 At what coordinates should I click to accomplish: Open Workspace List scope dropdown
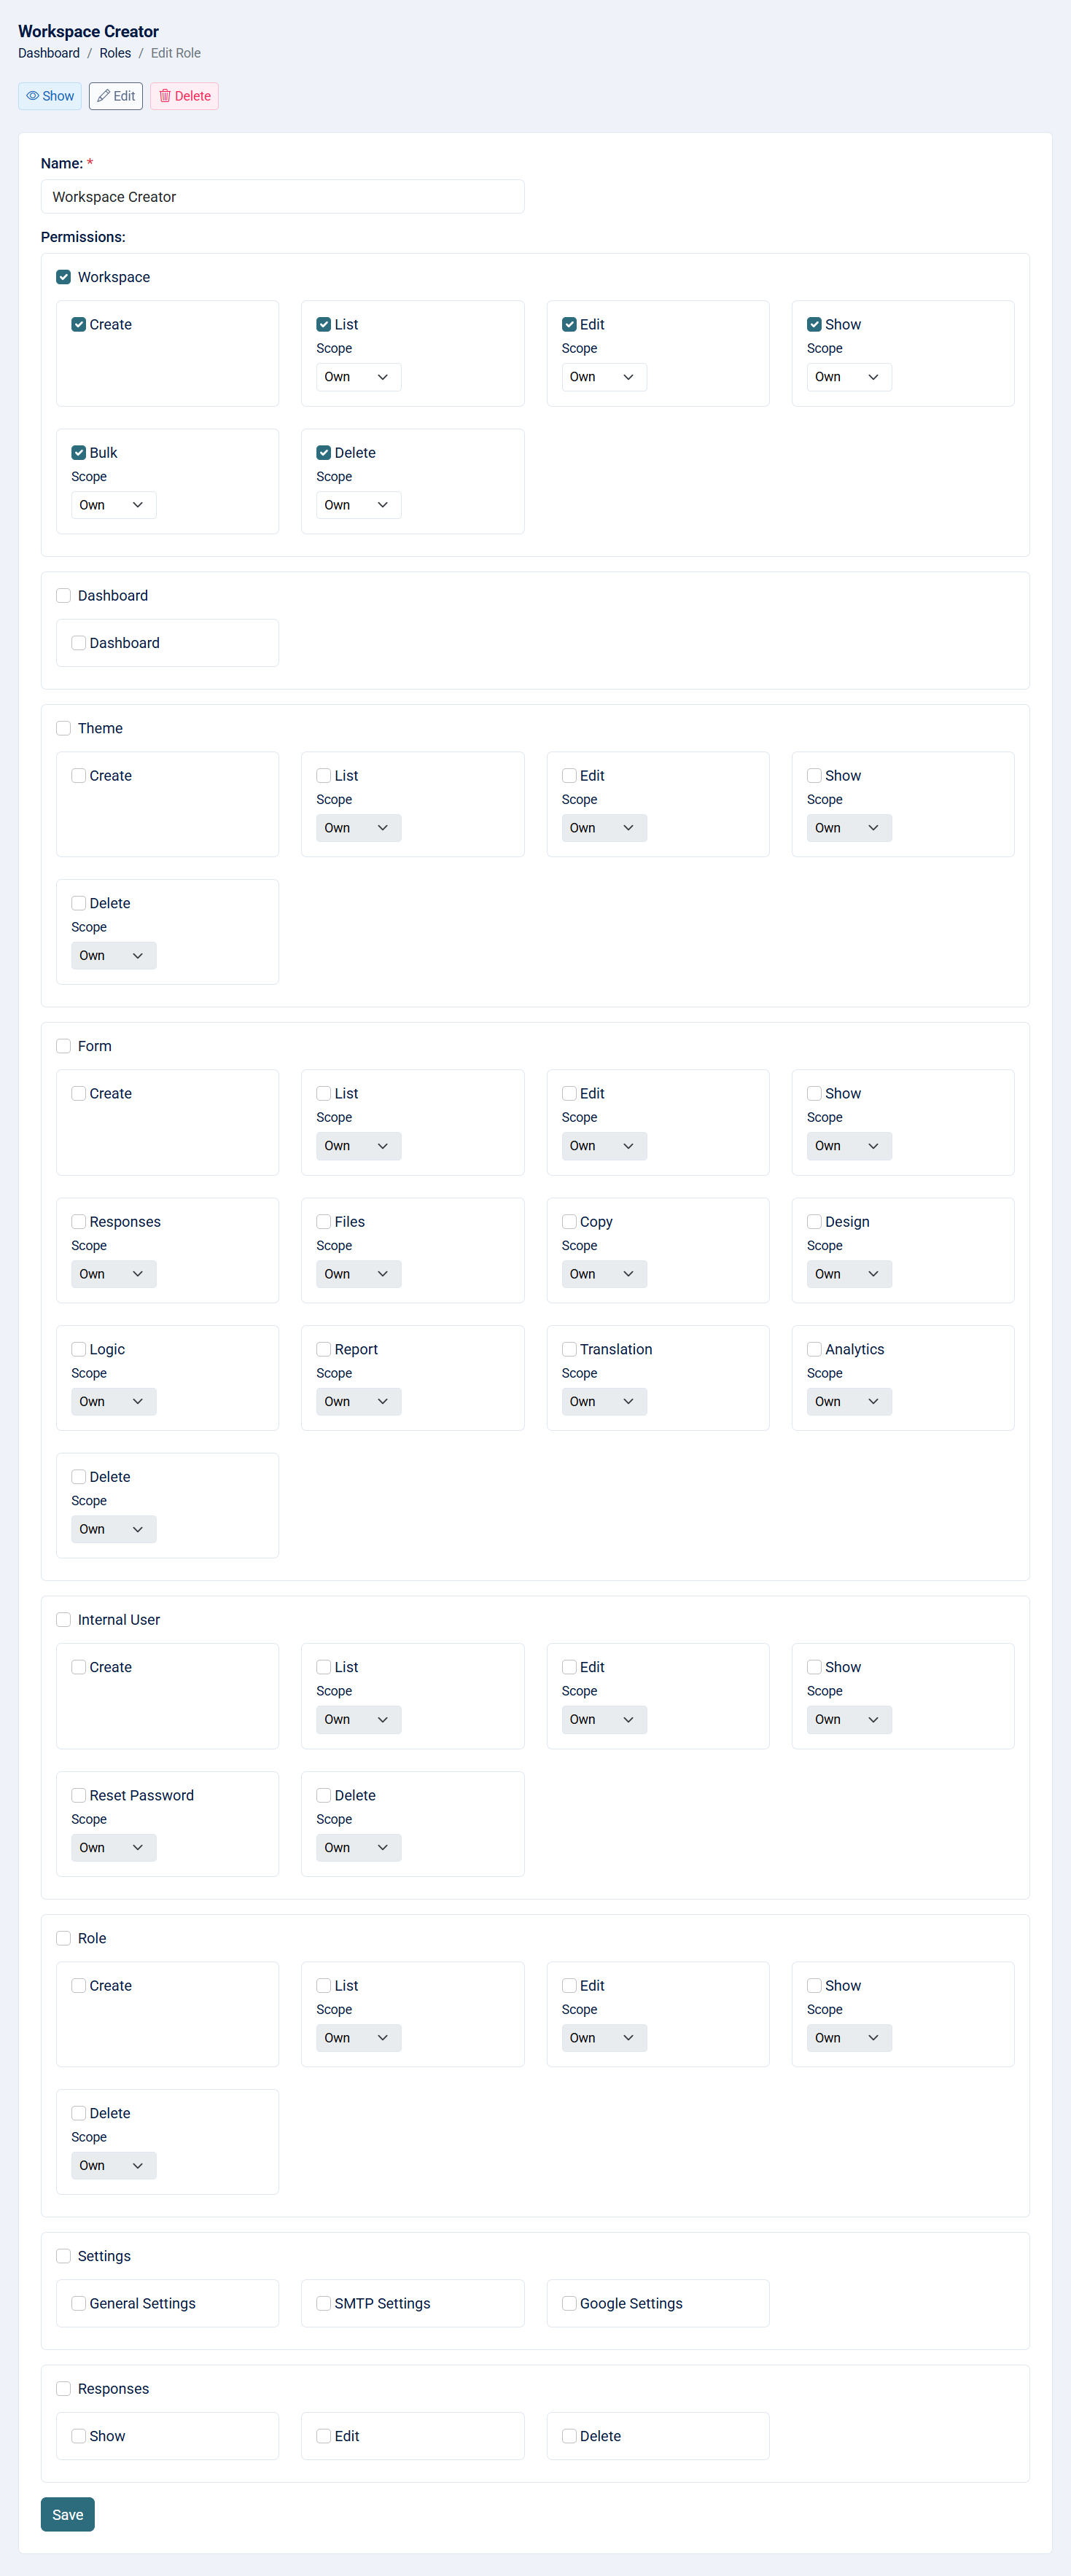click(358, 377)
